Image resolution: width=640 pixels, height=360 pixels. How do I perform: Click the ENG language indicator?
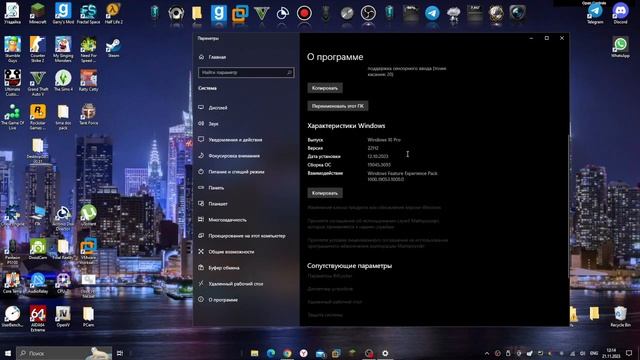(594, 353)
